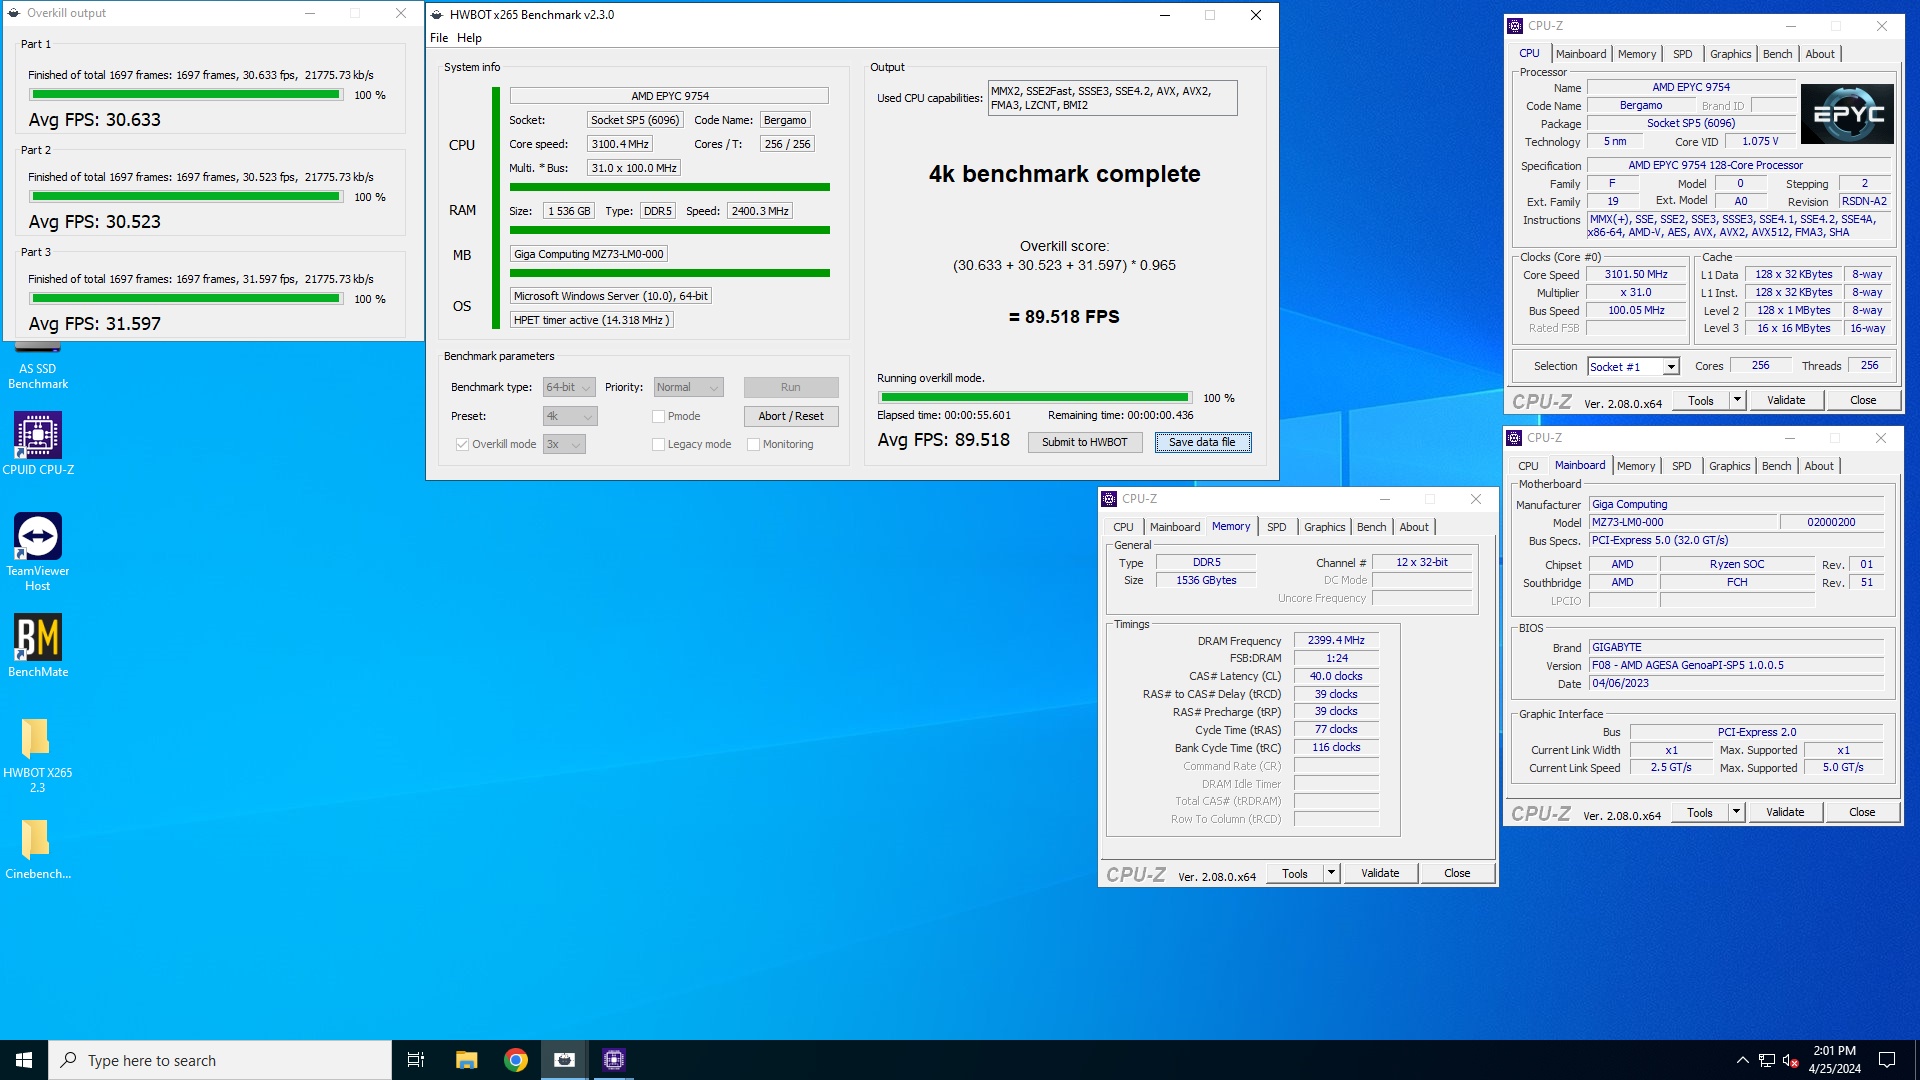Click CPU-Z memory window title icon

click(1109, 499)
